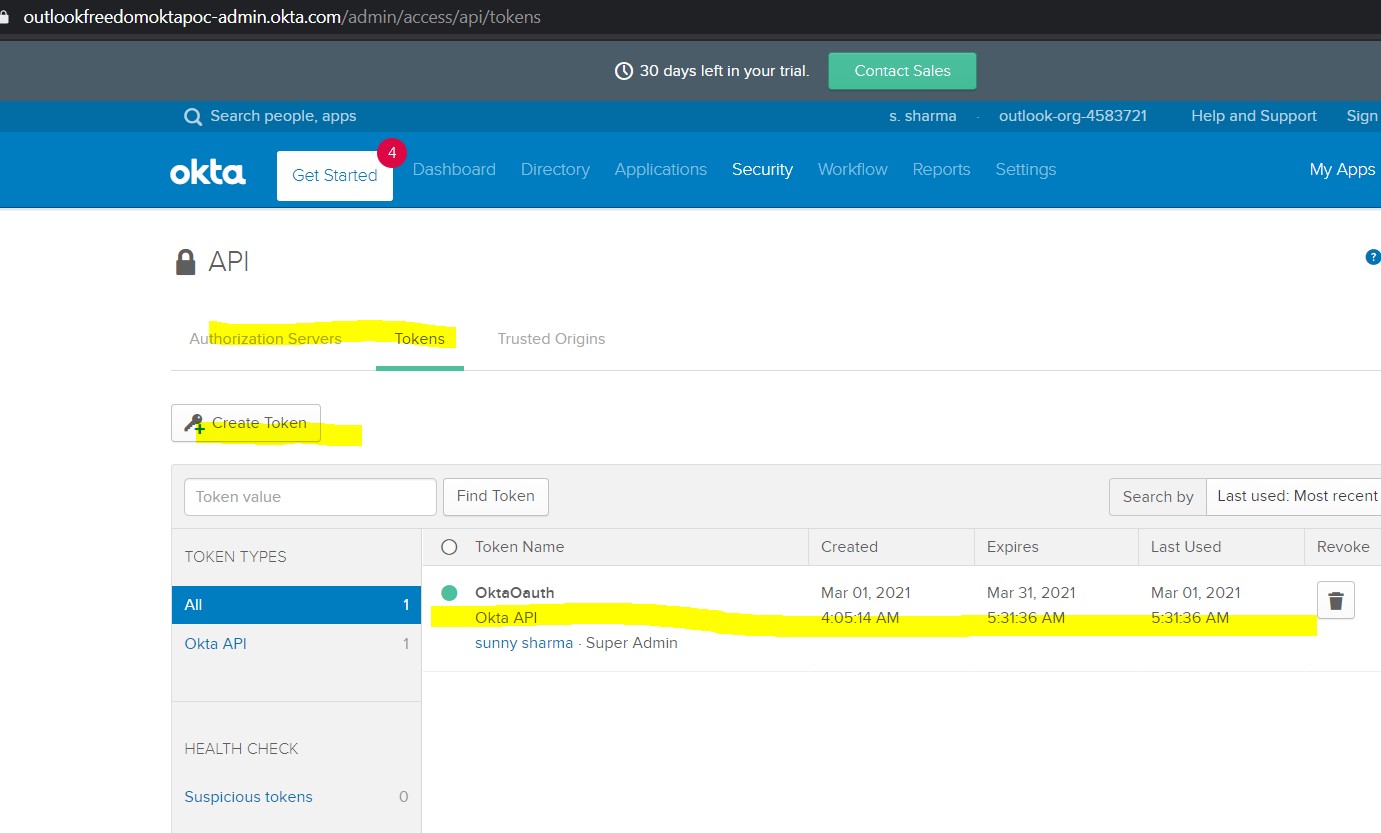The width and height of the screenshot is (1381, 833).
Task: Open the Workflow menu
Action: click(x=853, y=169)
